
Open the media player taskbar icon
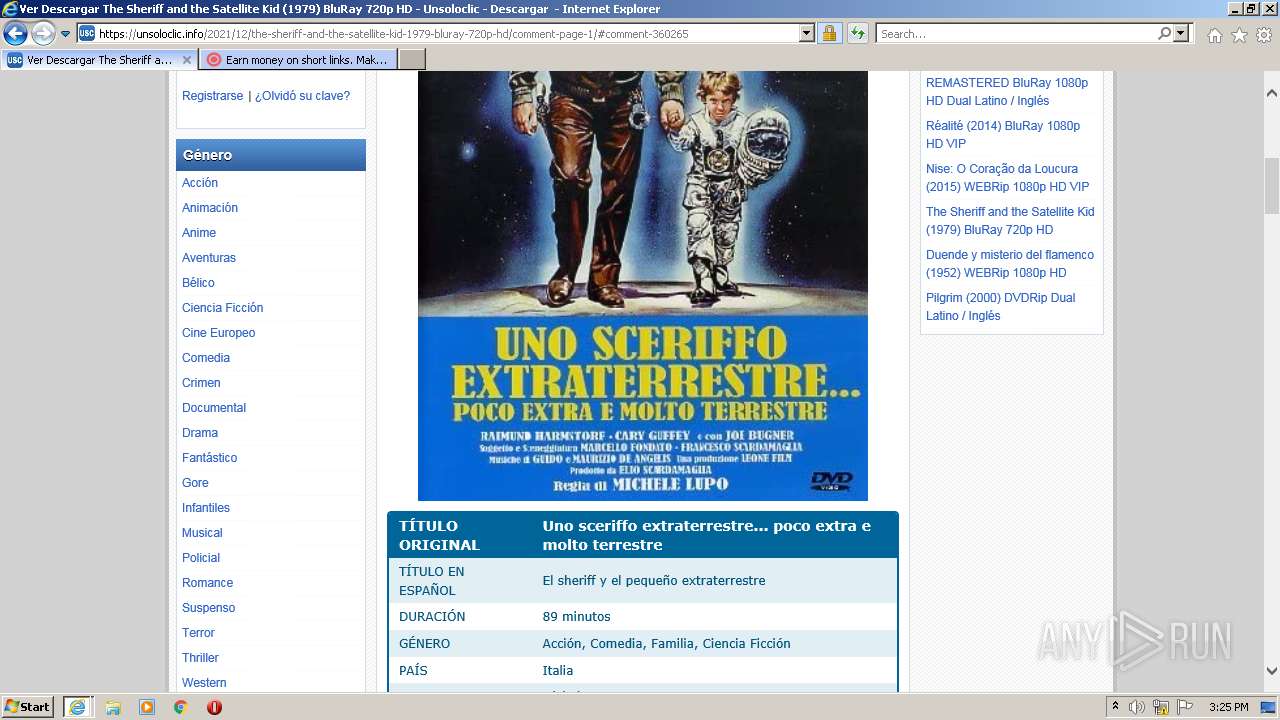pyautogui.click(x=147, y=707)
